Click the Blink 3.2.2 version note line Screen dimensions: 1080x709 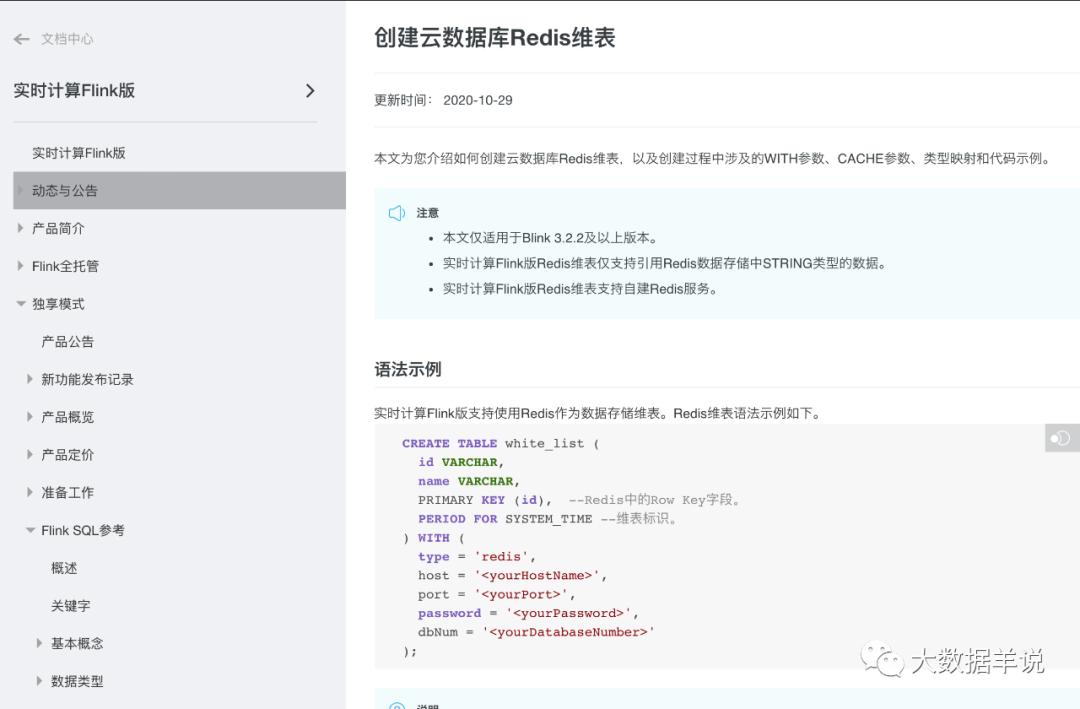tap(551, 238)
